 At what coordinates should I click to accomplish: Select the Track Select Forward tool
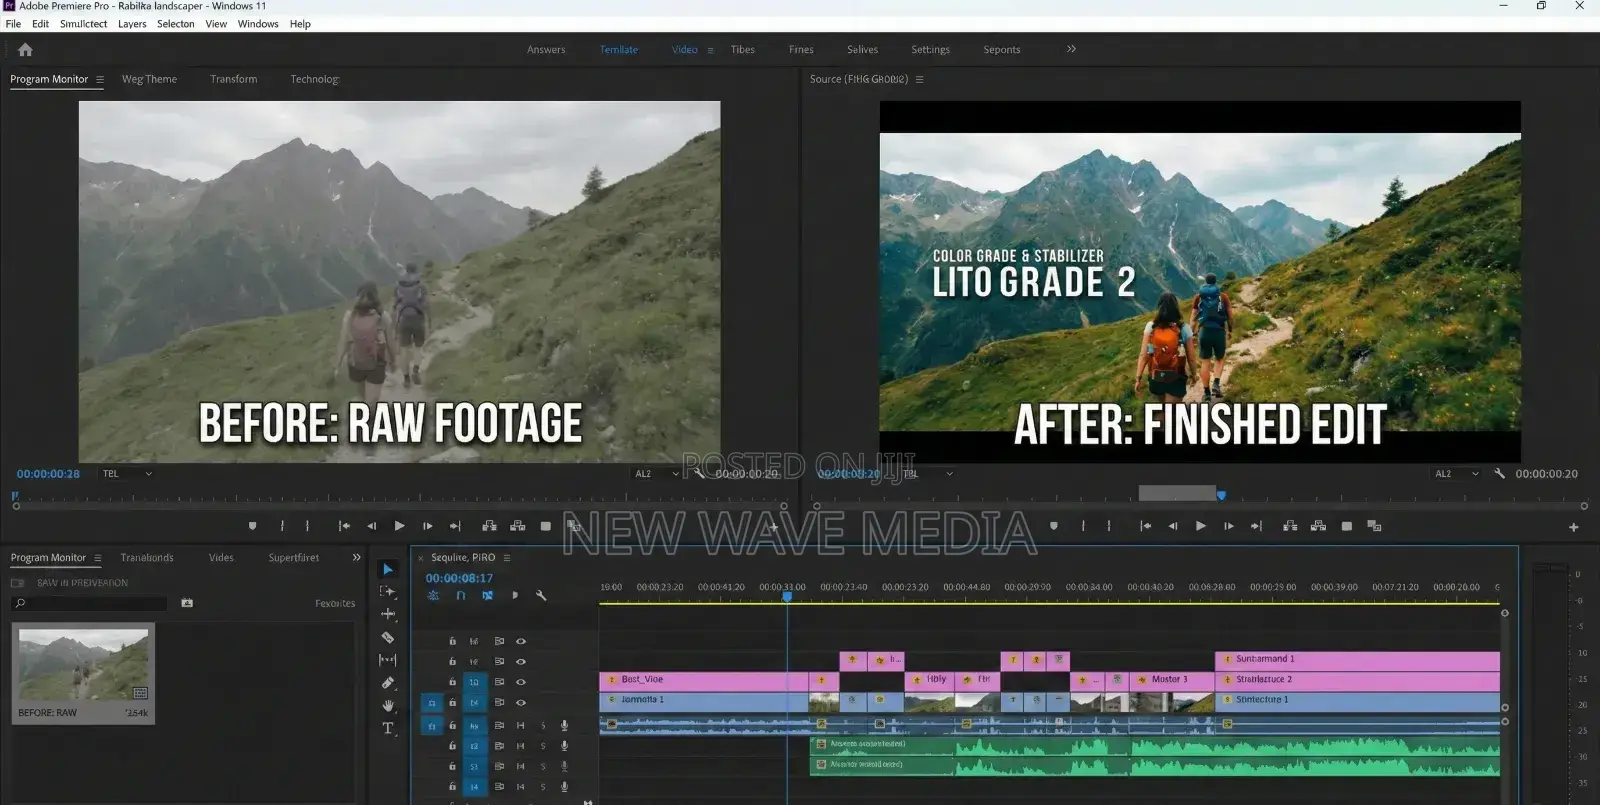pyautogui.click(x=388, y=592)
